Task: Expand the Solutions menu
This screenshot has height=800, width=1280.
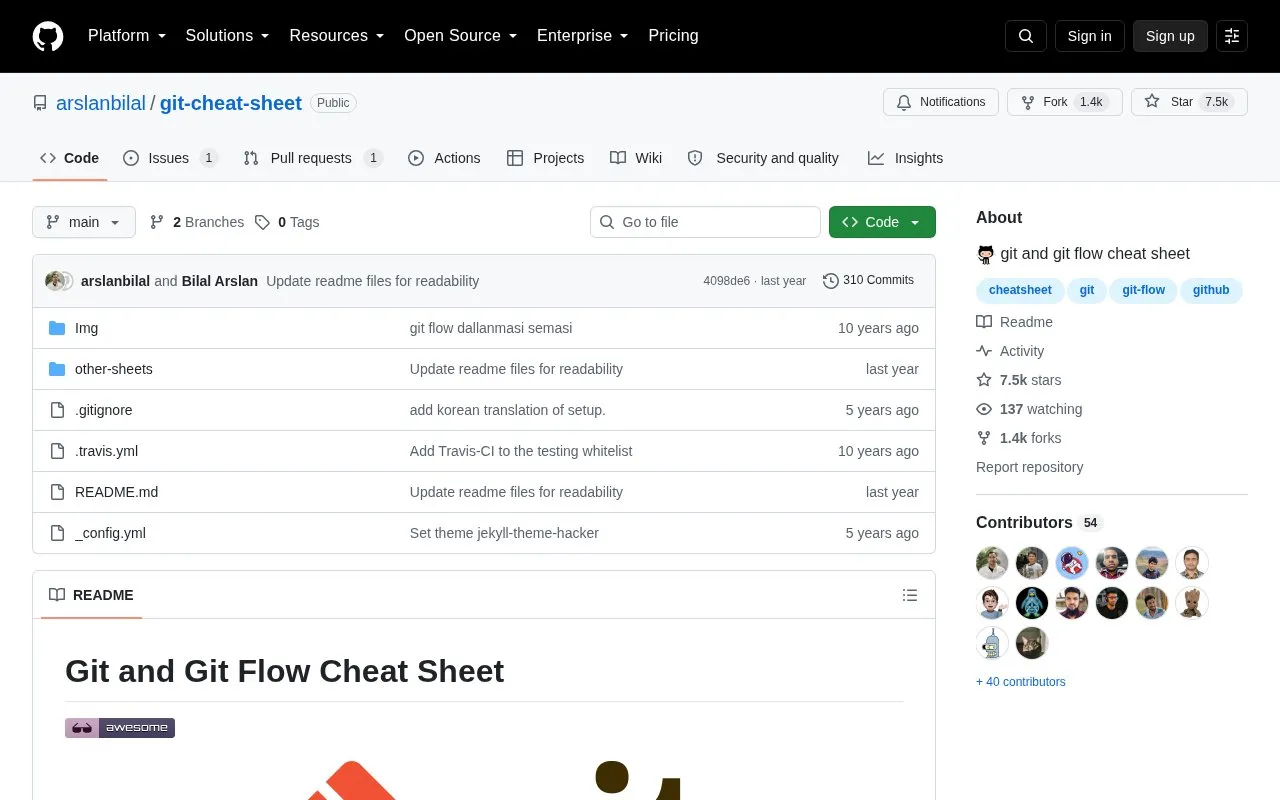Action: [x=227, y=36]
